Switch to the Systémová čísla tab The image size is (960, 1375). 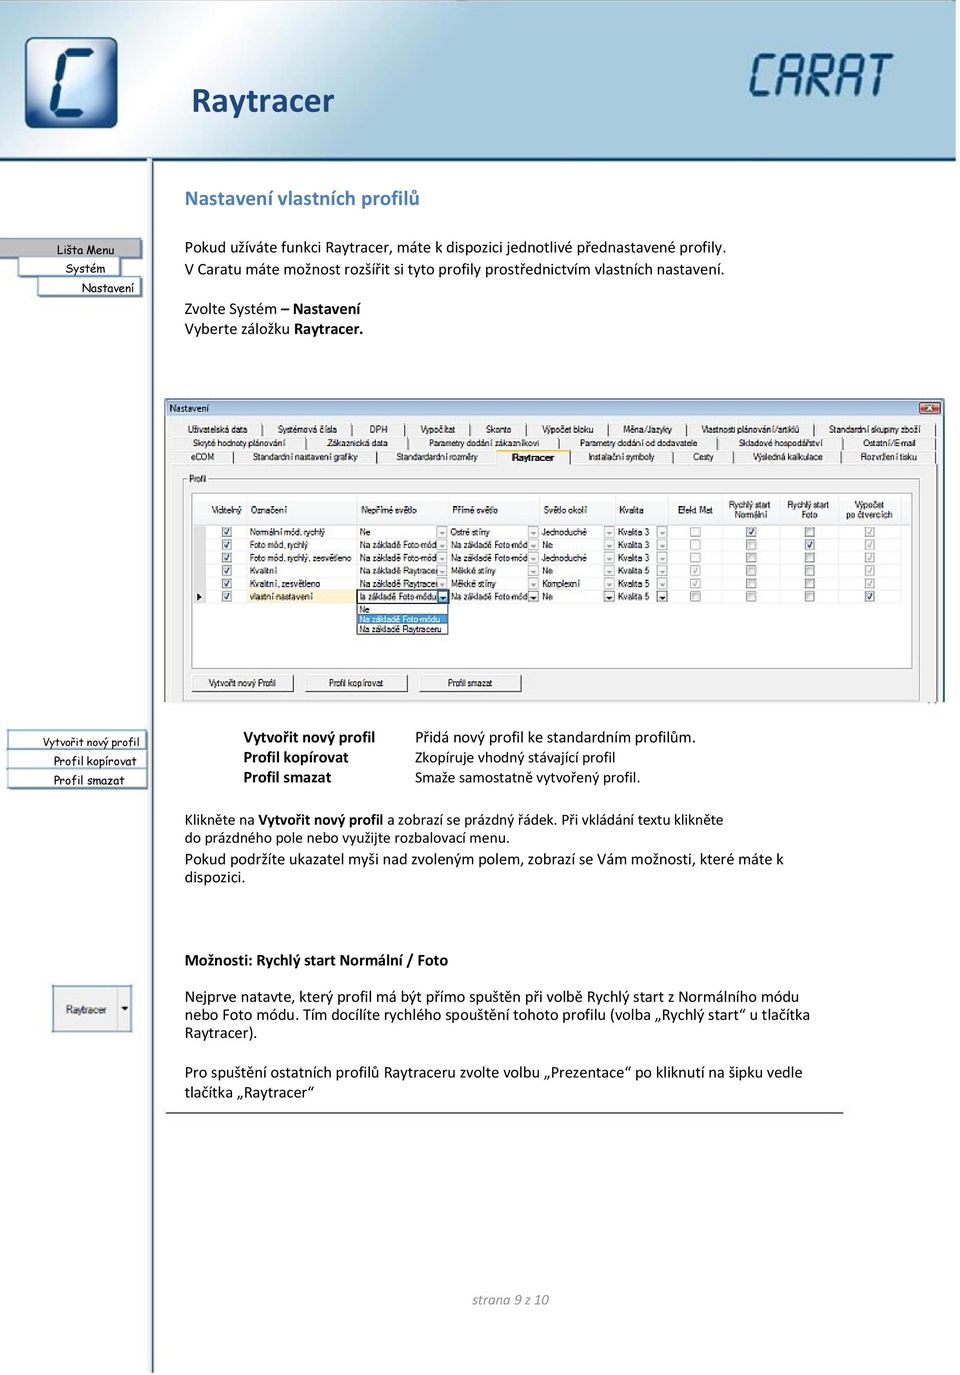coord(307,429)
